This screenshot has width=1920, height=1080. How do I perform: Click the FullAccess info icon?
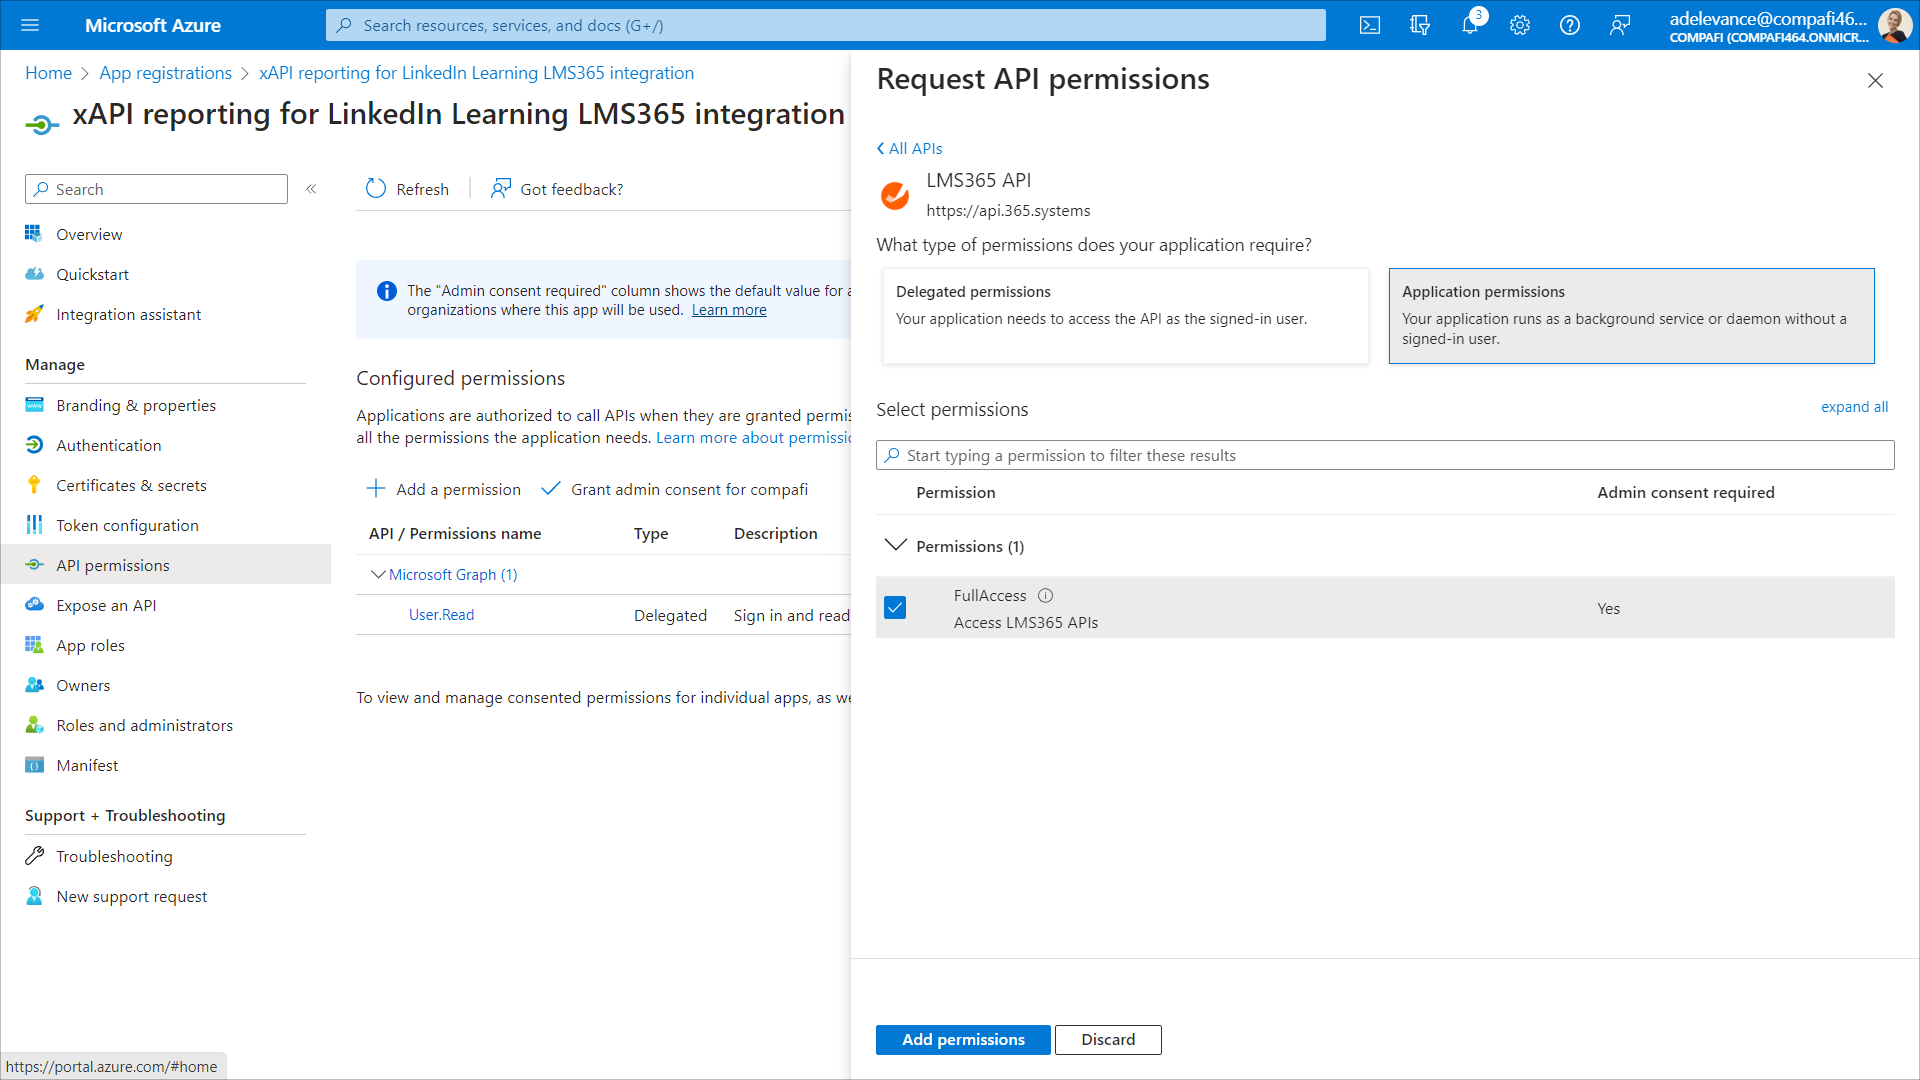(1045, 595)
